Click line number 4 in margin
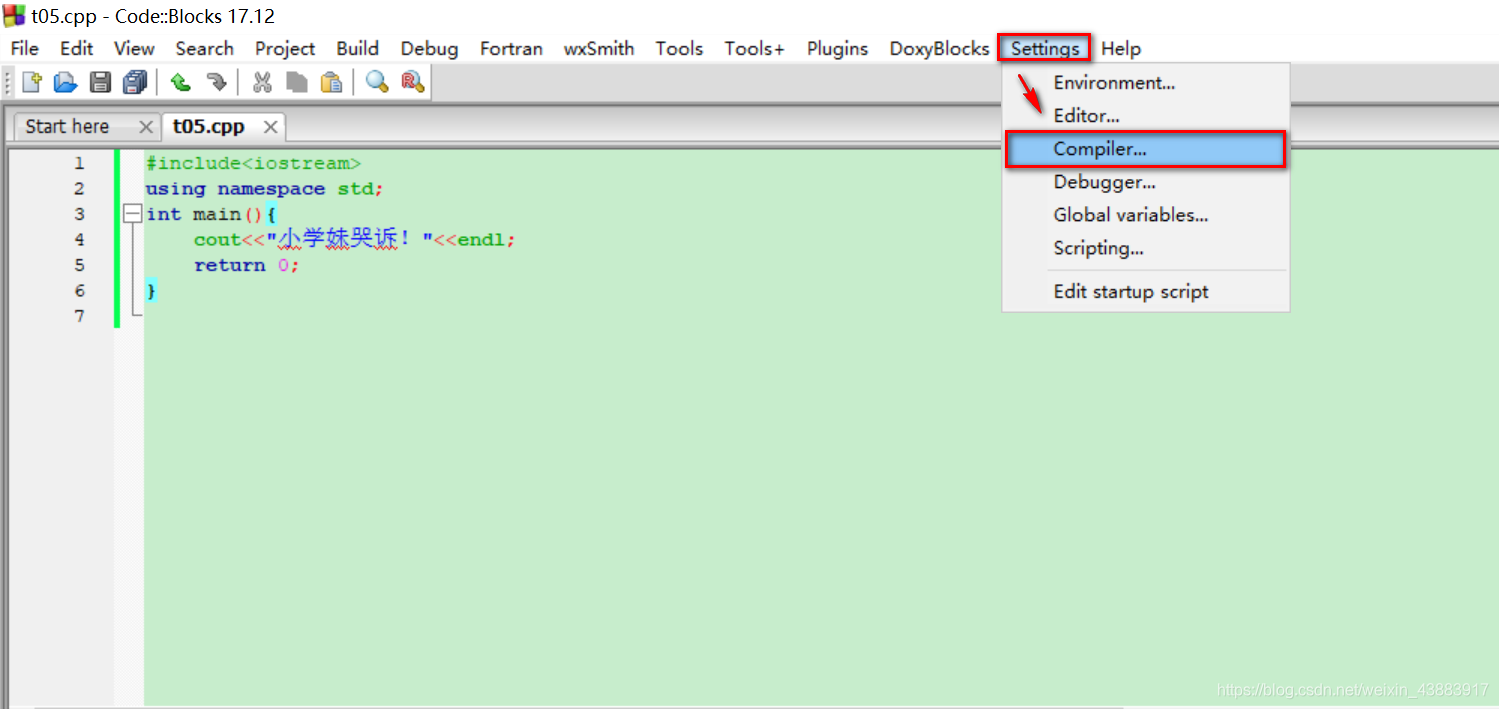The image size is (1499, 709). point(79,239)
